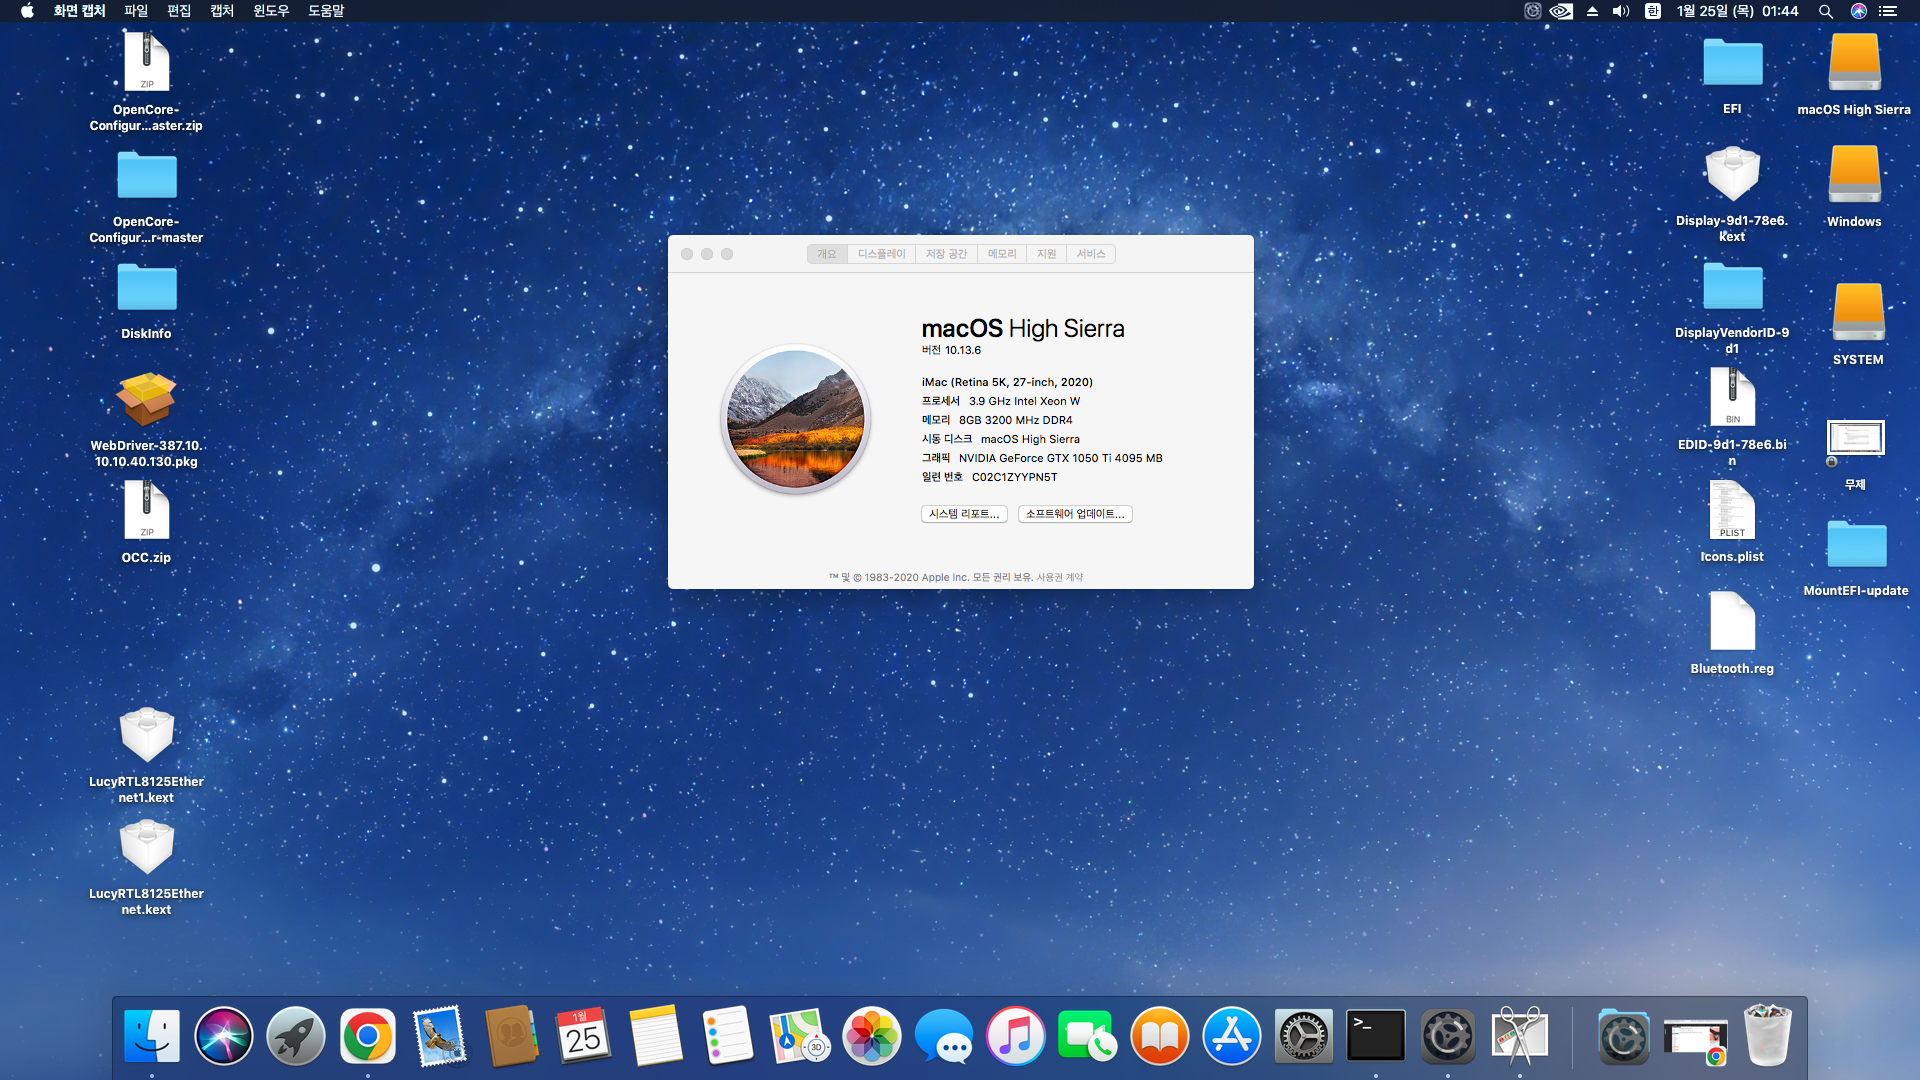Open the 편집 menu

(179, 11)
